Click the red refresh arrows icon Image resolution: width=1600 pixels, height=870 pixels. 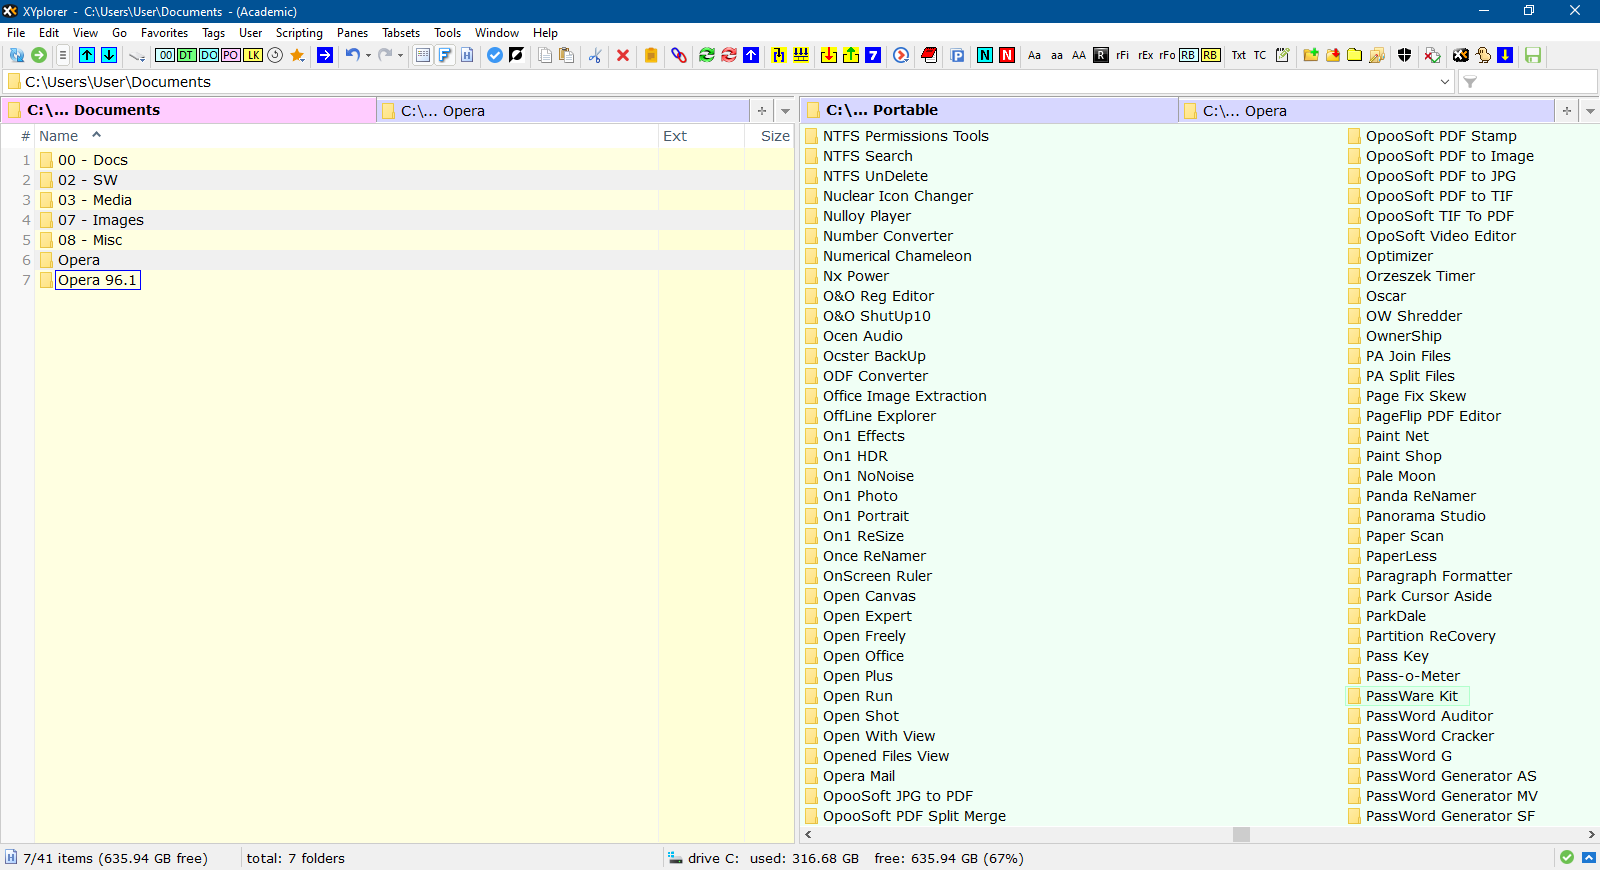click(x=729, y=55)
